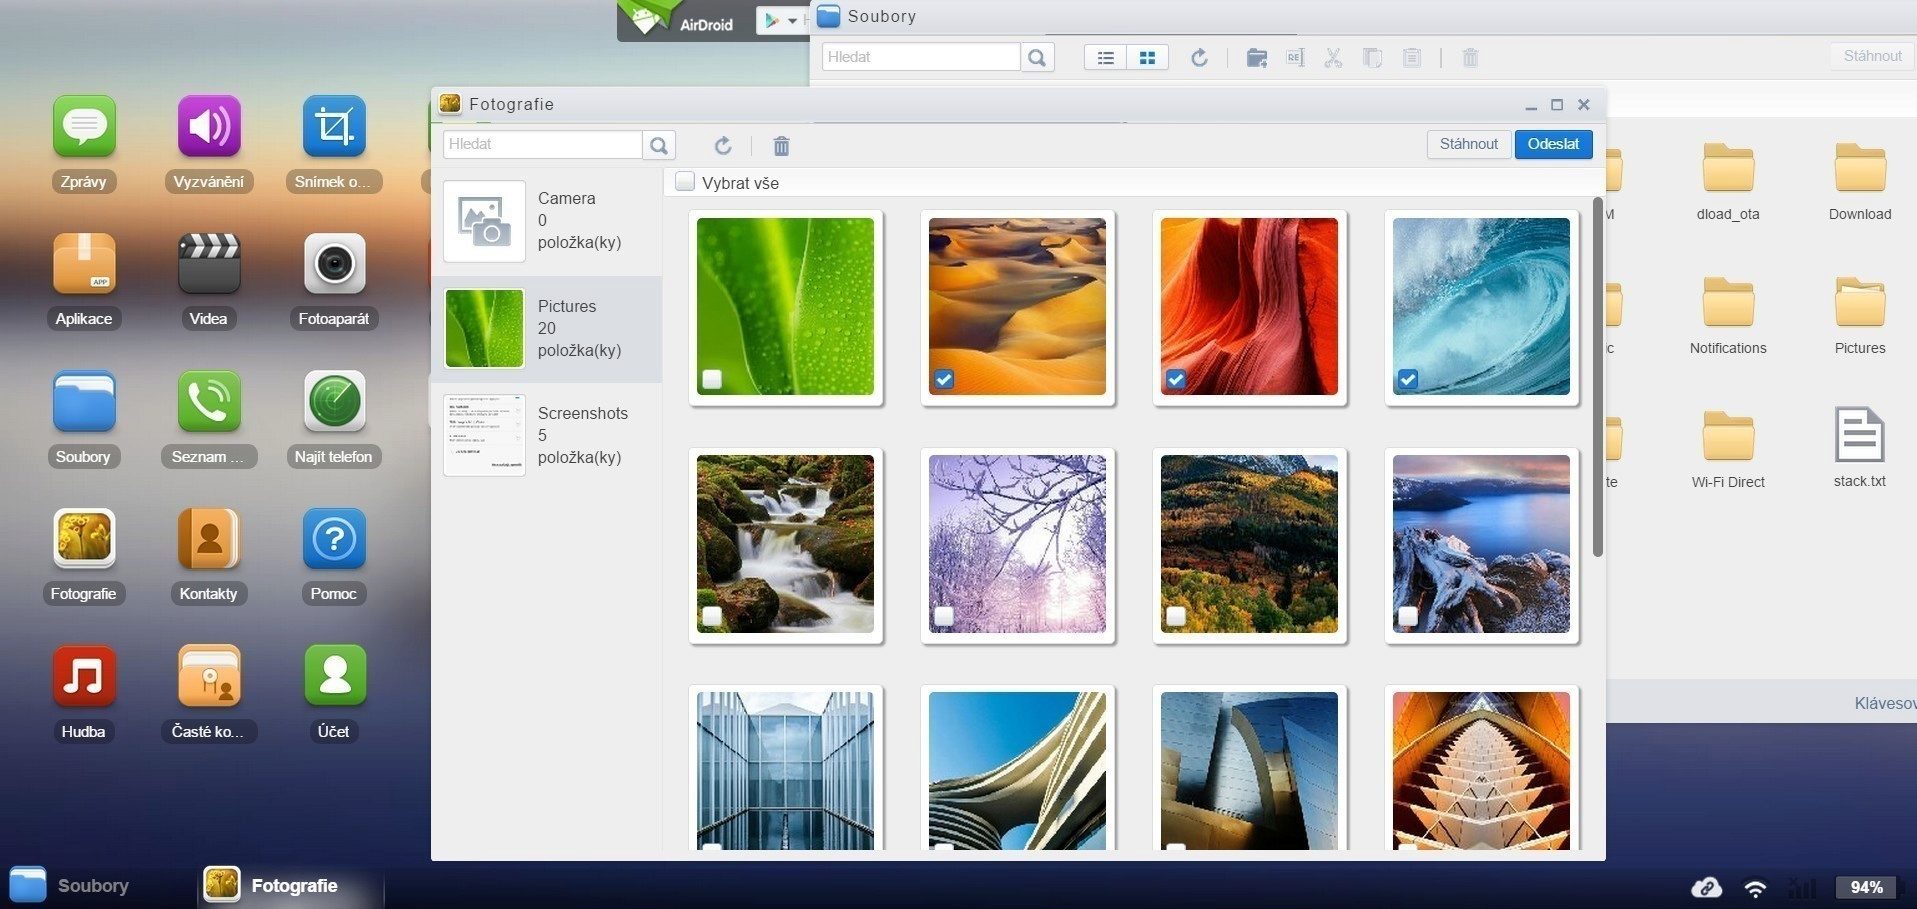Click the Stáhnout button in Soubory window
Viewport: 1917px width, 909px height.
(1872, 56)
